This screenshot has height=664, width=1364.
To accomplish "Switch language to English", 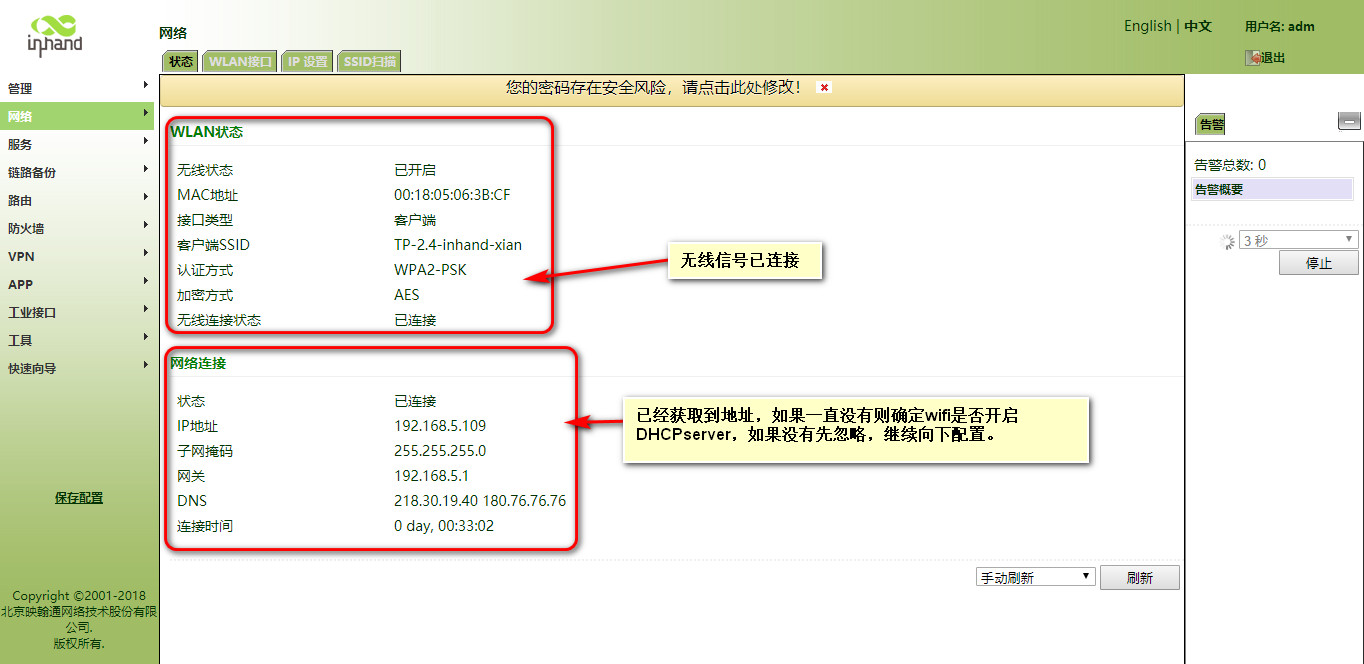I will pos(1147,26).
